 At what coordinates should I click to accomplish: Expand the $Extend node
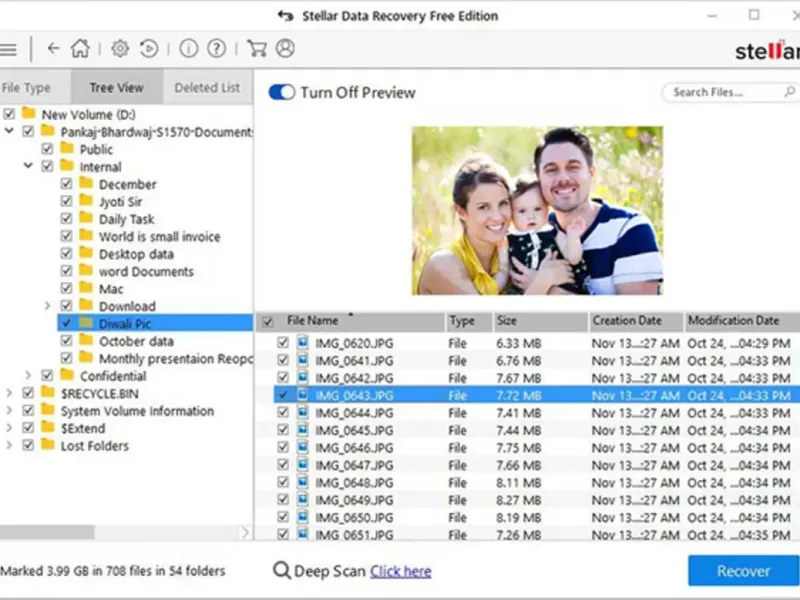click(9, 428)
